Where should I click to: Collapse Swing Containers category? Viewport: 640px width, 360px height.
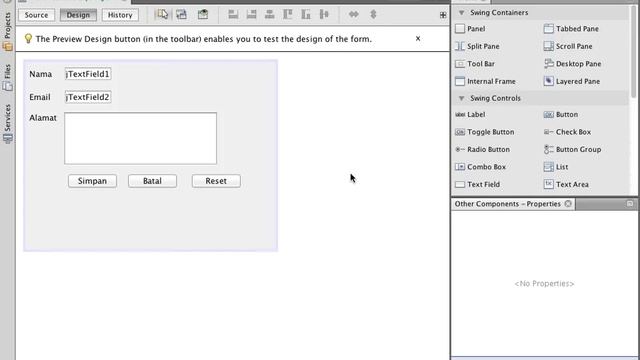[462, 13]
